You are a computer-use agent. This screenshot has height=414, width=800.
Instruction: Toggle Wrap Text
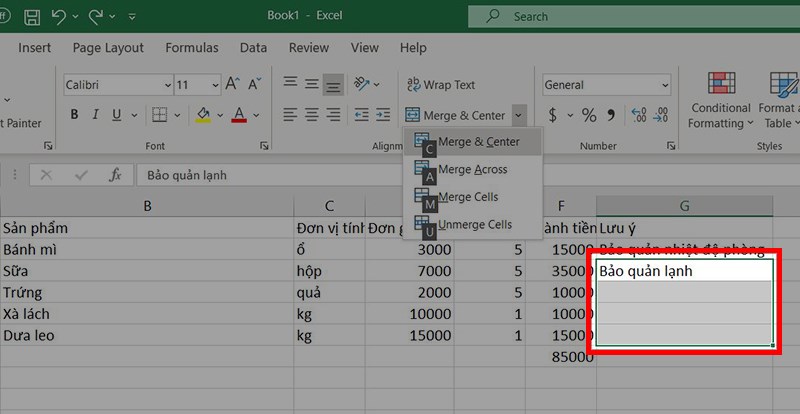coord(441,85)
